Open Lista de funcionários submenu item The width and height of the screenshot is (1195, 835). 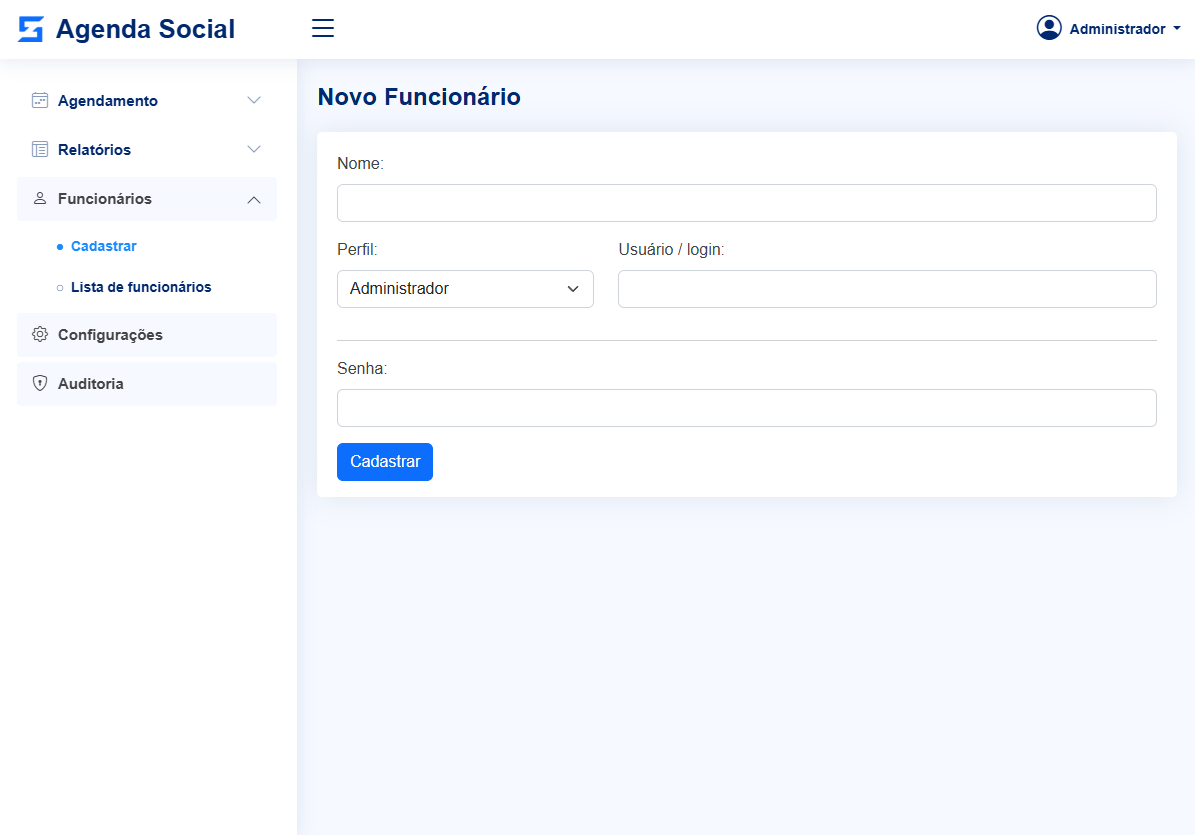click(x=141, y=287)
